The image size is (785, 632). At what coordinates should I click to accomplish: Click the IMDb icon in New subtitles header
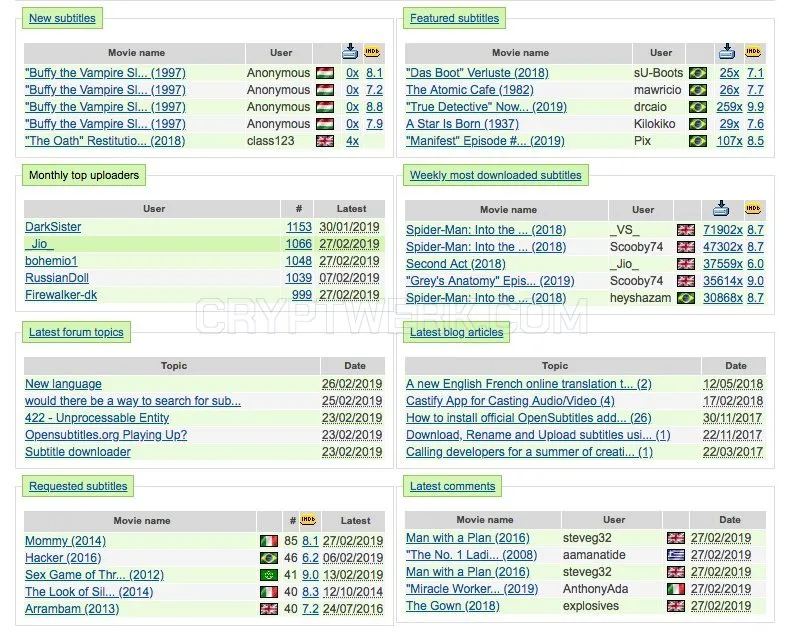pyautogui.click(x=372, y=52)
